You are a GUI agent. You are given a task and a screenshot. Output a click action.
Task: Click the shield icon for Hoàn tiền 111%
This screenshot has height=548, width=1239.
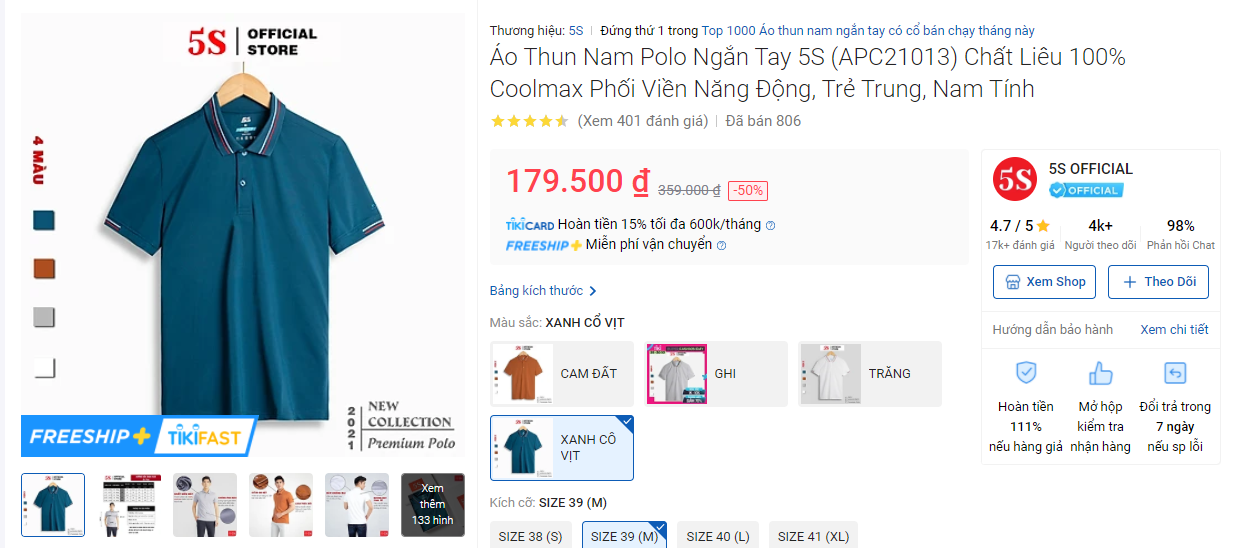coord(1026,373)
